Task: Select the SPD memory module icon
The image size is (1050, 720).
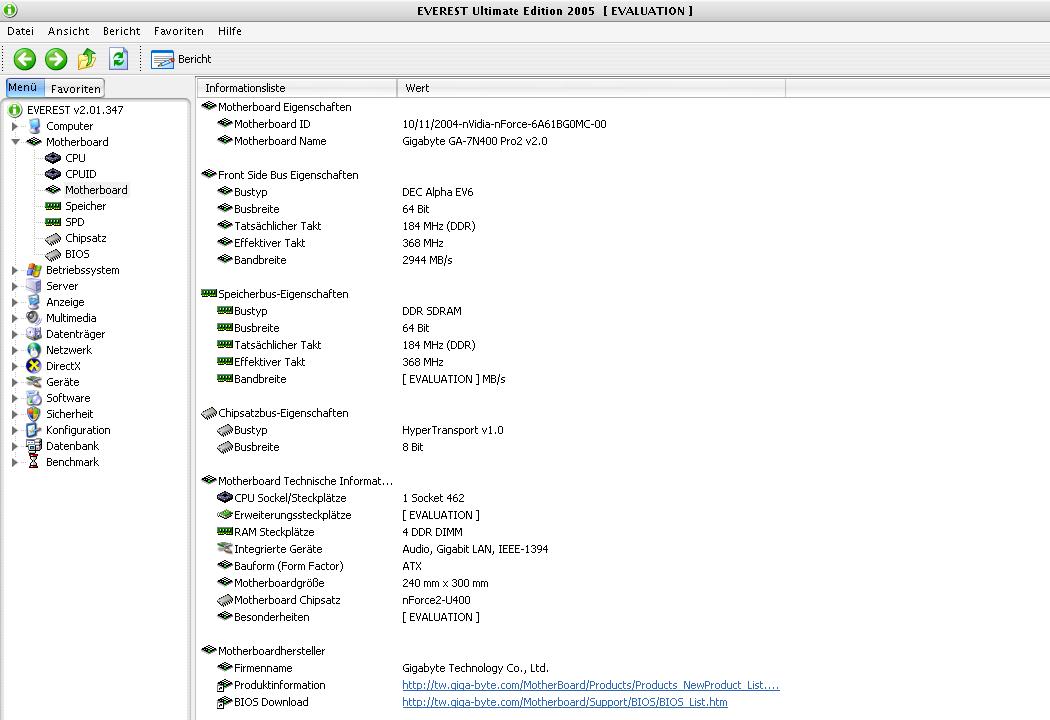Action: (x=53, y=222)
